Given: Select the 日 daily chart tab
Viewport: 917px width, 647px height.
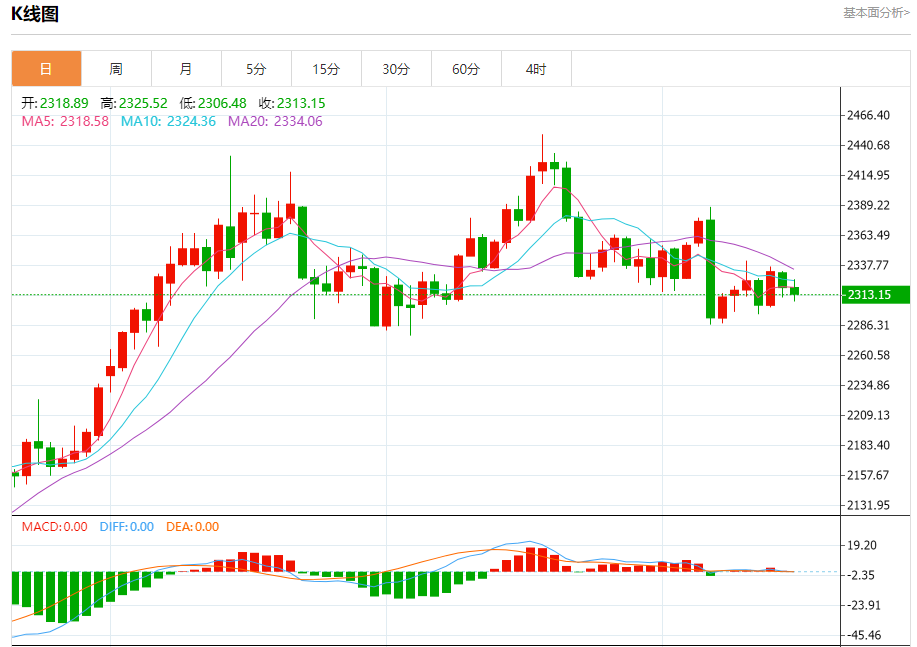Looking at the screenshot, I should point(46,69).
